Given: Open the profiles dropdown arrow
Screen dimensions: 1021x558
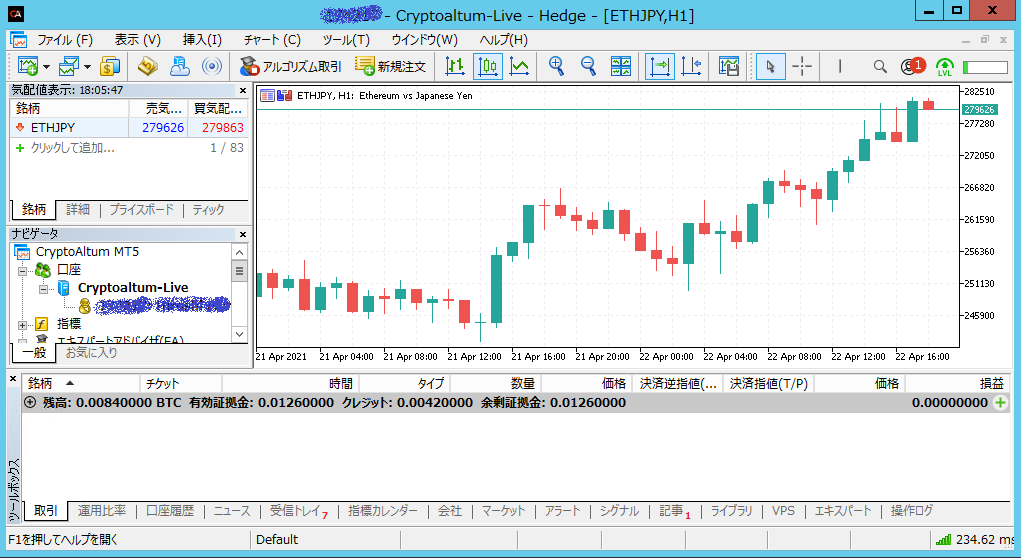Looking at the screenshot, I should [x=87, y=66].
